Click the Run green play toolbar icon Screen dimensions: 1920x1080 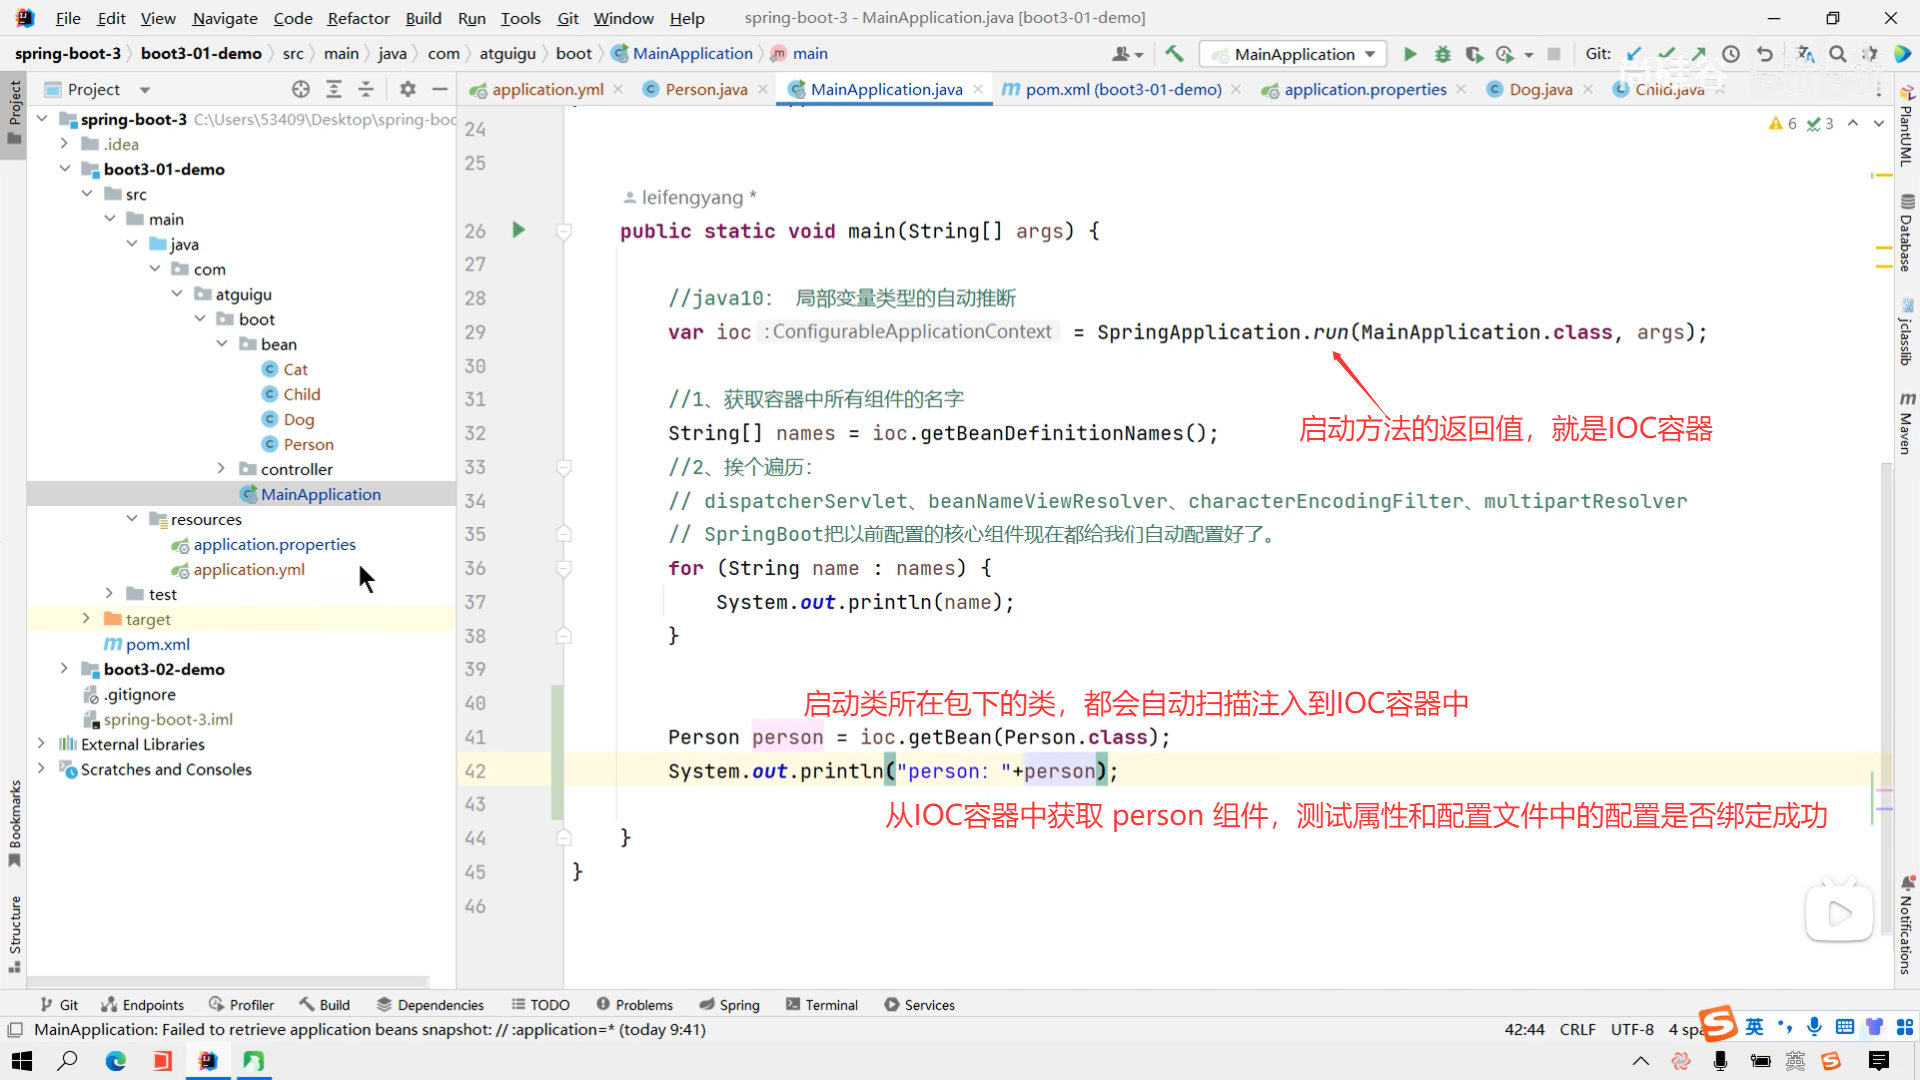click(x=1410, y=54)
